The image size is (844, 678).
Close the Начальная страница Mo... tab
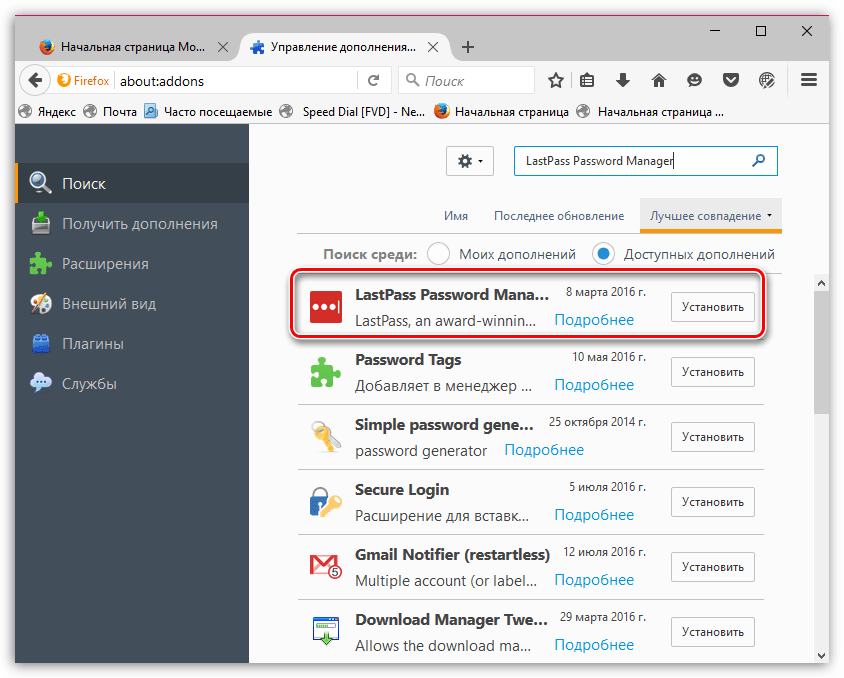coord(223,47)
